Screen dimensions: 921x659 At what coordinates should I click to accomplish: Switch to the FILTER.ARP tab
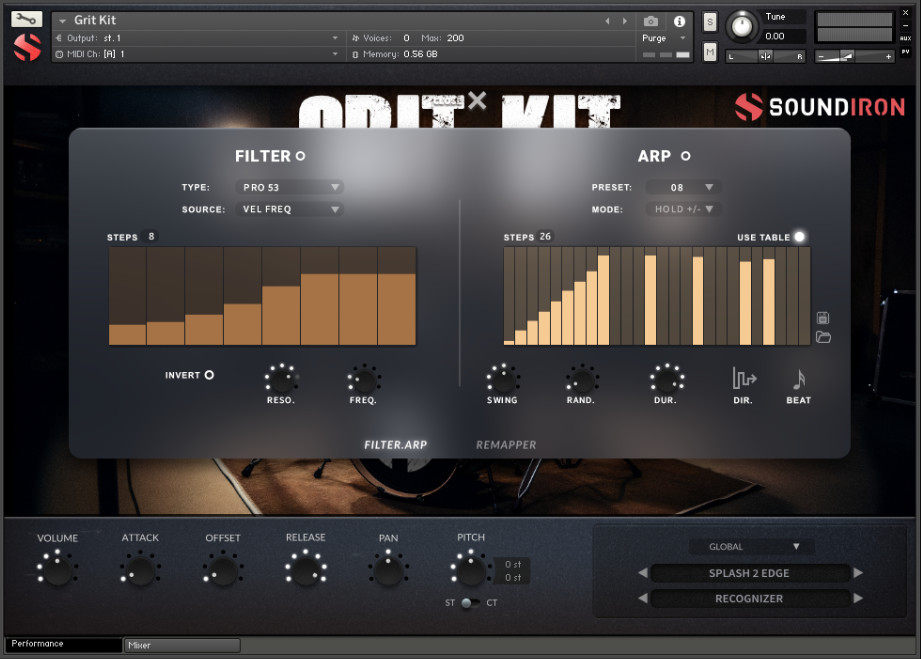click(395, 445)
